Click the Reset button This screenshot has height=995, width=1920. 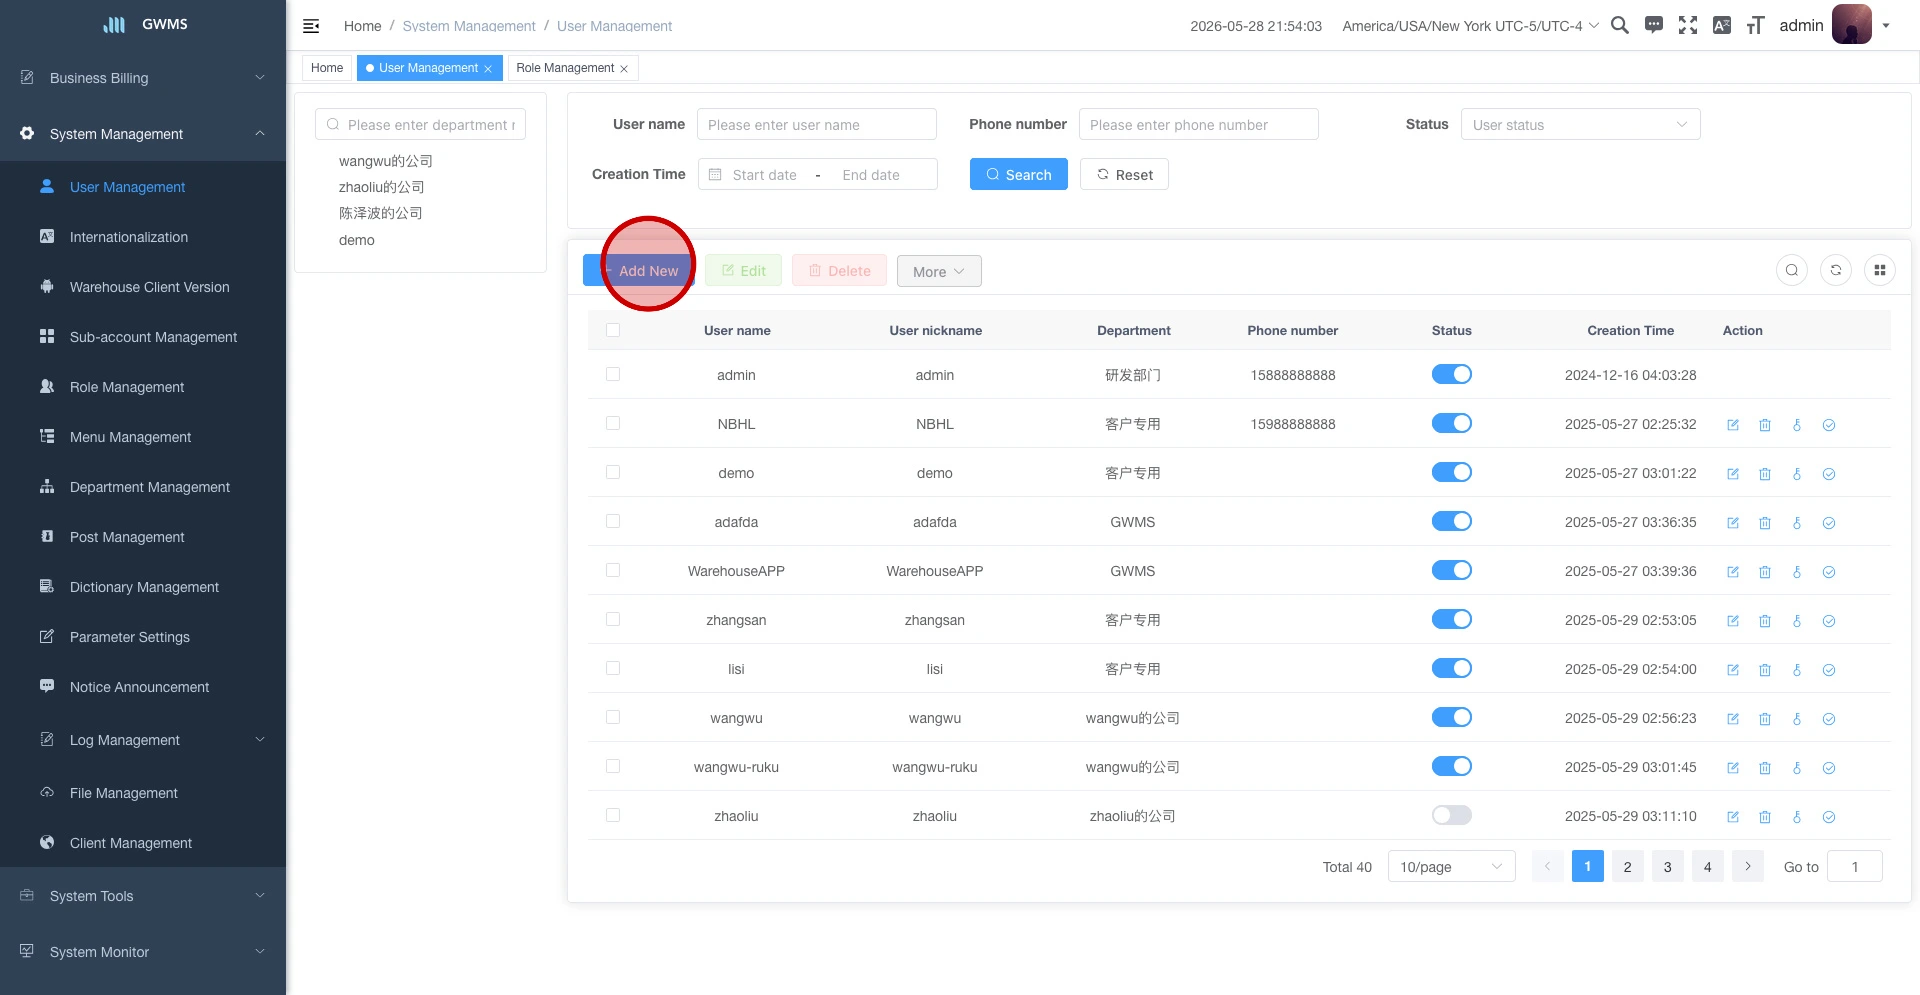(x=1124, y=174)
